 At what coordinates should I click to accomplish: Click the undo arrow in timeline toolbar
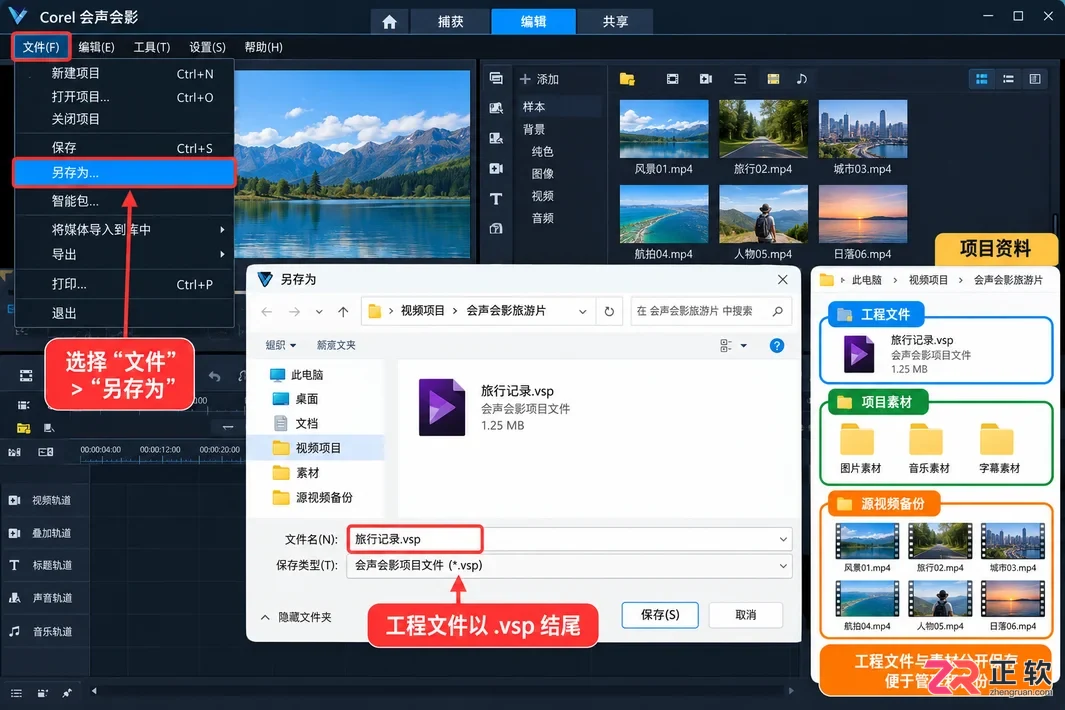point(215,376)
